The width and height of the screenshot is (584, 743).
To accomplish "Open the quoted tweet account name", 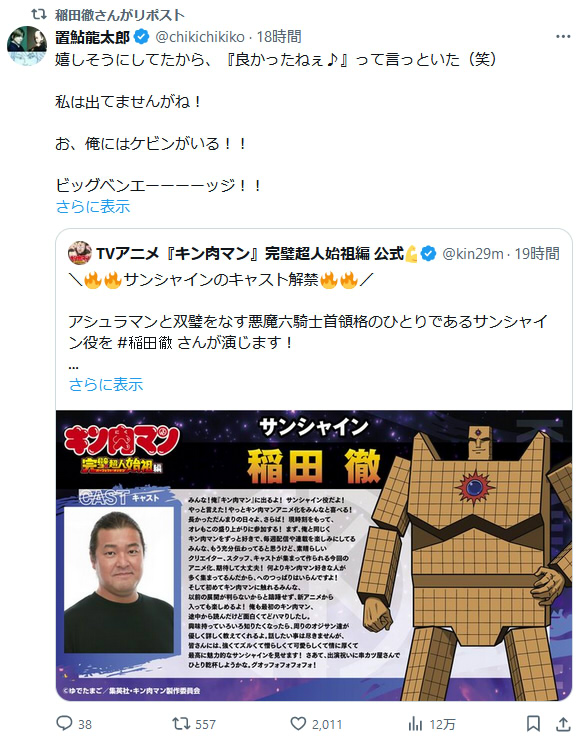I will (x=250, y=254).
